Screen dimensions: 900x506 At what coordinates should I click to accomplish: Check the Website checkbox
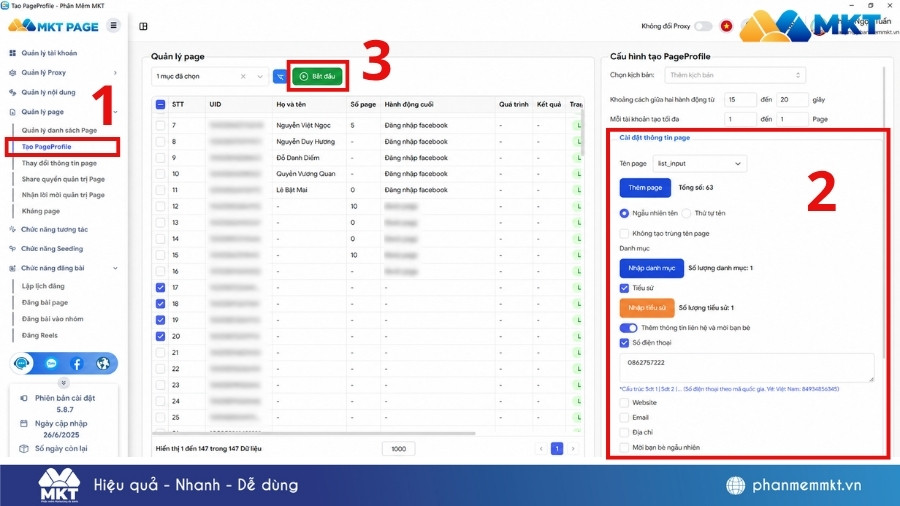[624, 403]
